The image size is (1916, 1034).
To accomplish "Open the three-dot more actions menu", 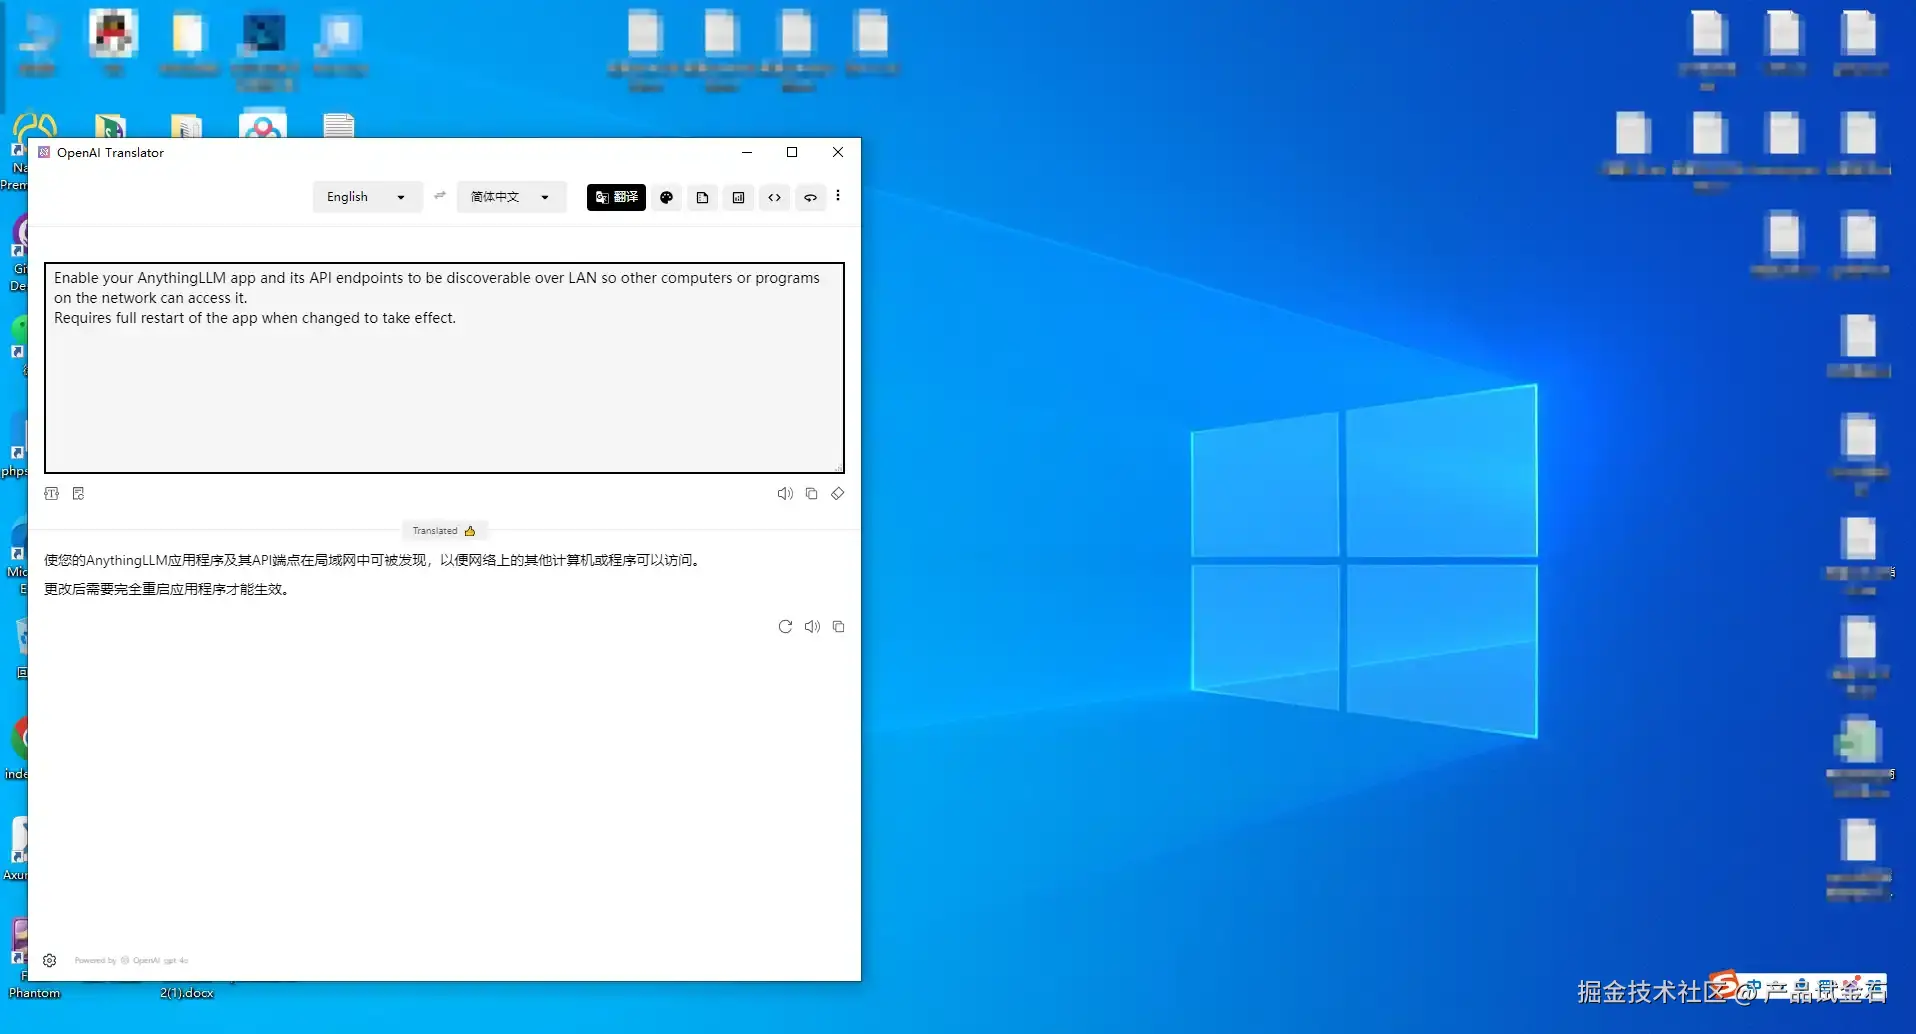I will click(838, 196).
